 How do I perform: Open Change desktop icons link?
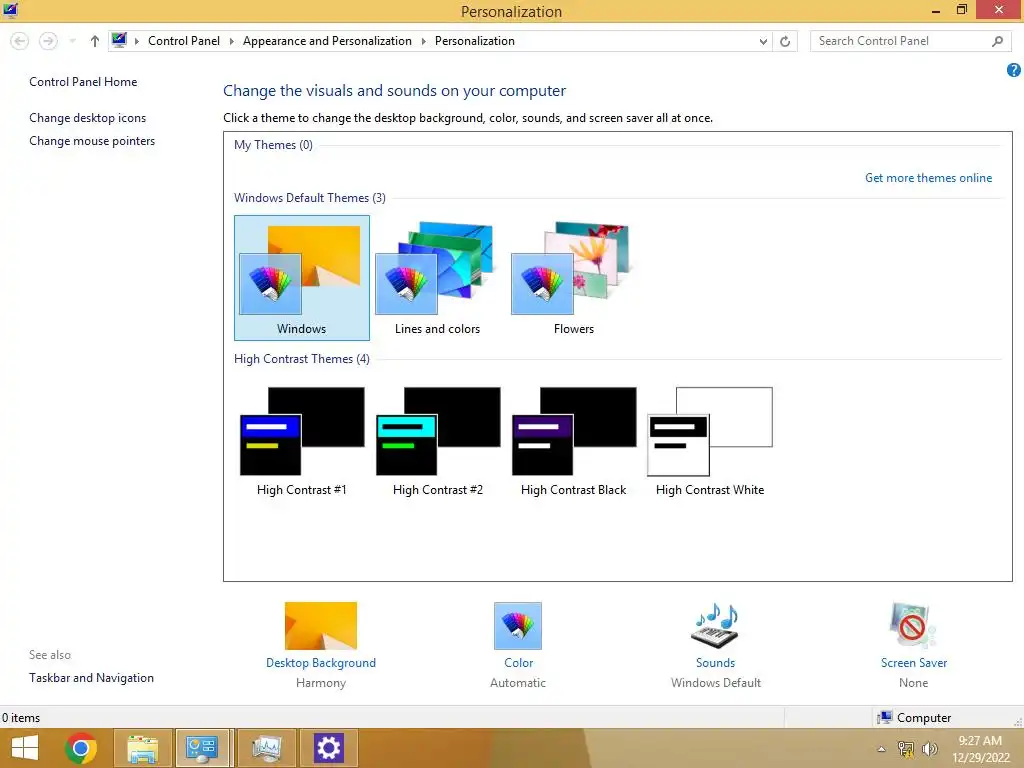point(88,118)
